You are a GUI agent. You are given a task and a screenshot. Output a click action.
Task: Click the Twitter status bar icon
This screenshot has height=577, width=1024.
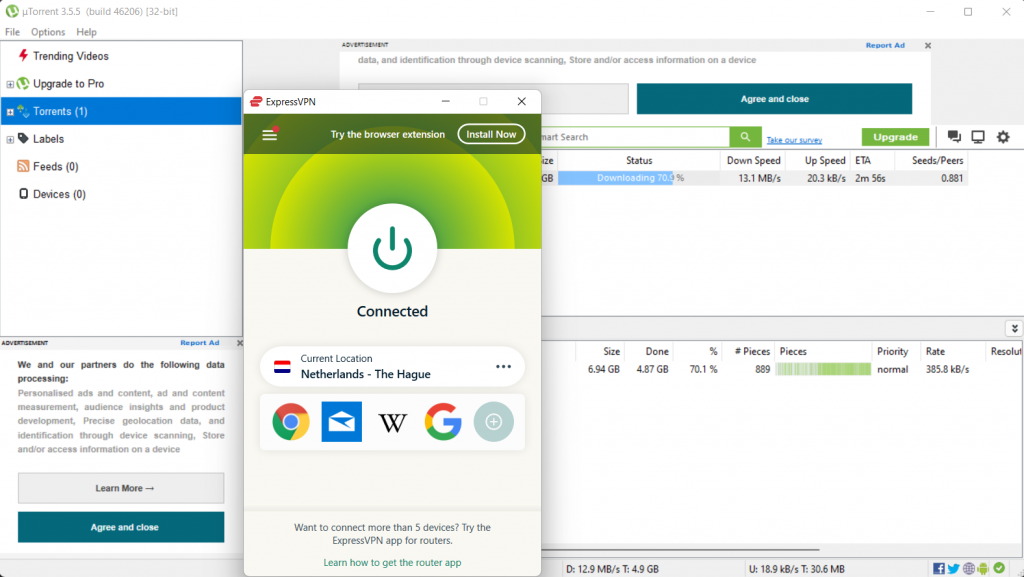(x=953, y=569)
